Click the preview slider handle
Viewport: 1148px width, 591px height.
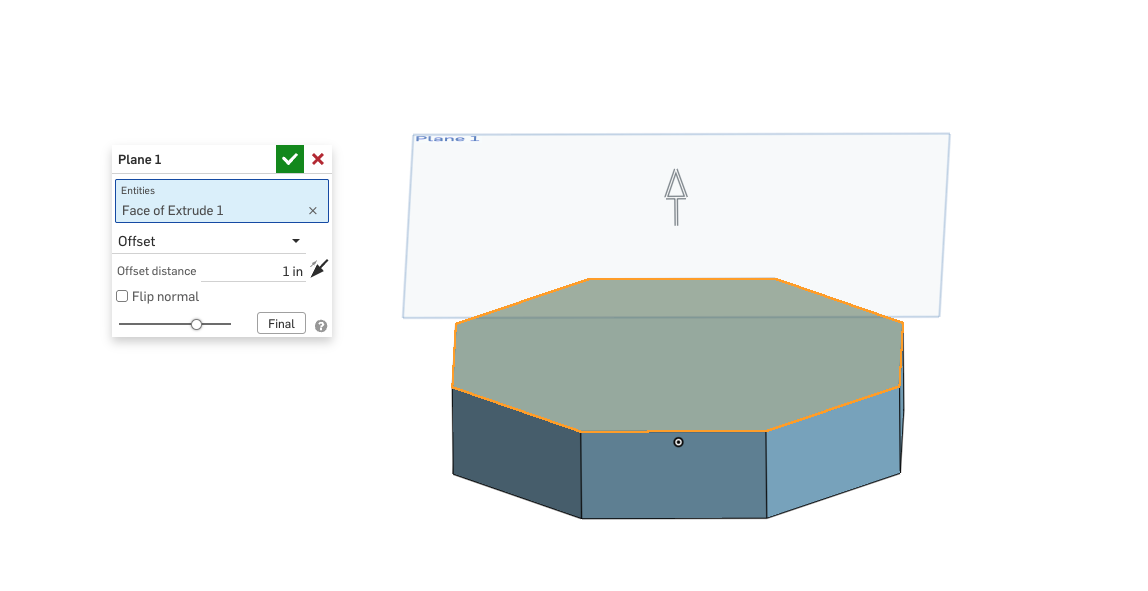click(x=197, y=324)
